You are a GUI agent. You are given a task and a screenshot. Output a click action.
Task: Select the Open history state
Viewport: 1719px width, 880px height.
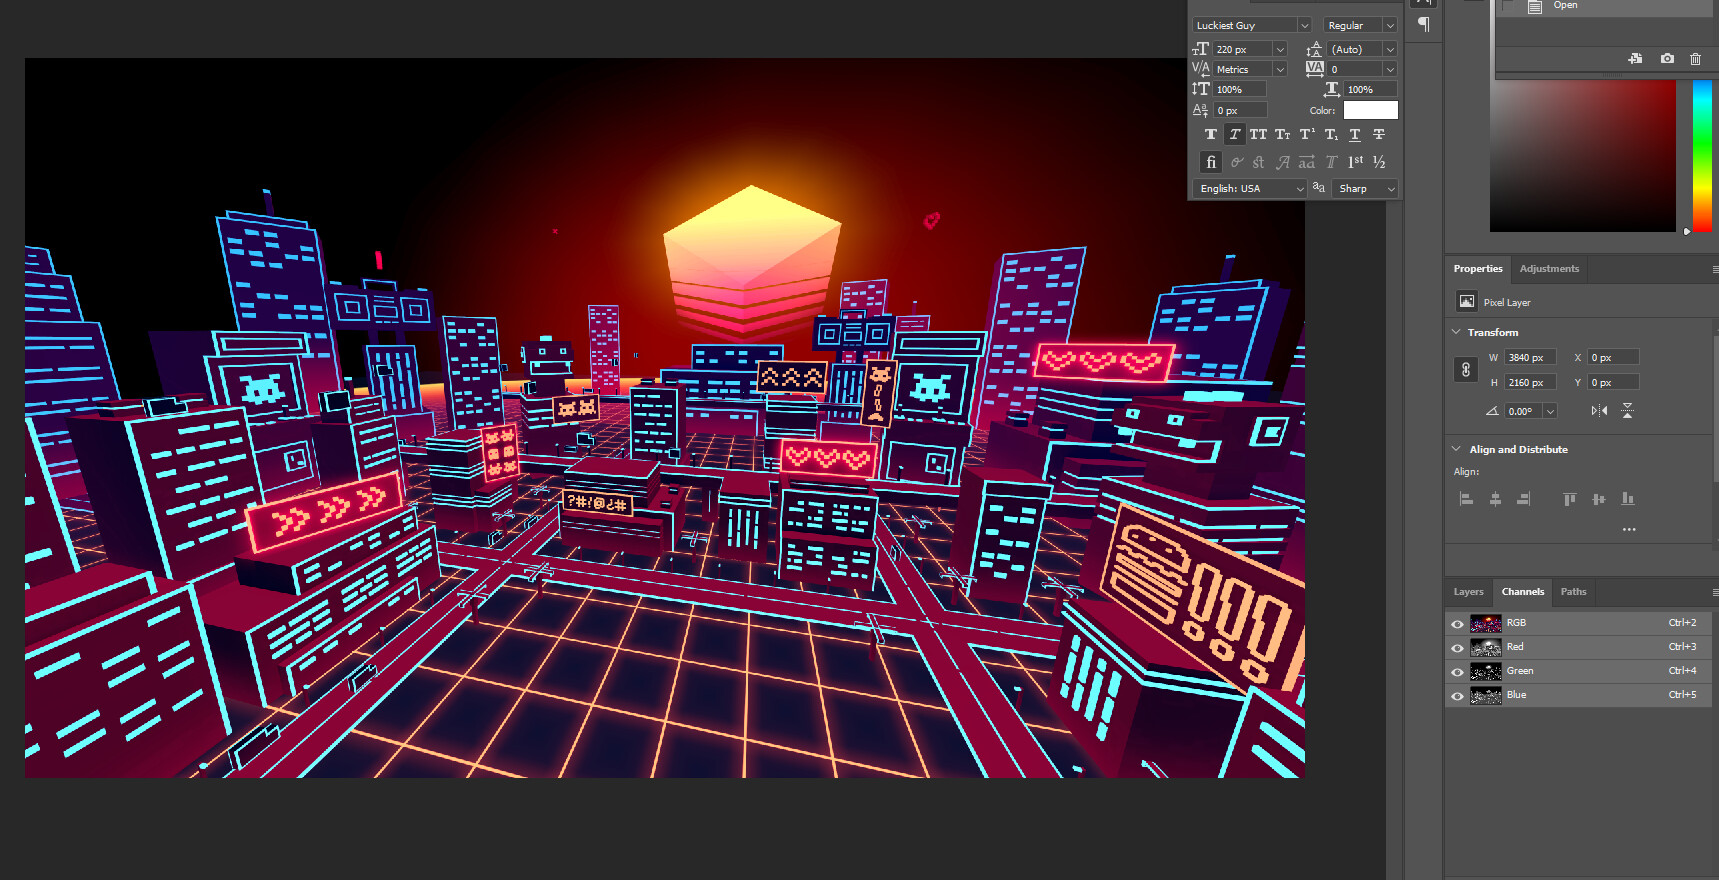(1604, 7)
